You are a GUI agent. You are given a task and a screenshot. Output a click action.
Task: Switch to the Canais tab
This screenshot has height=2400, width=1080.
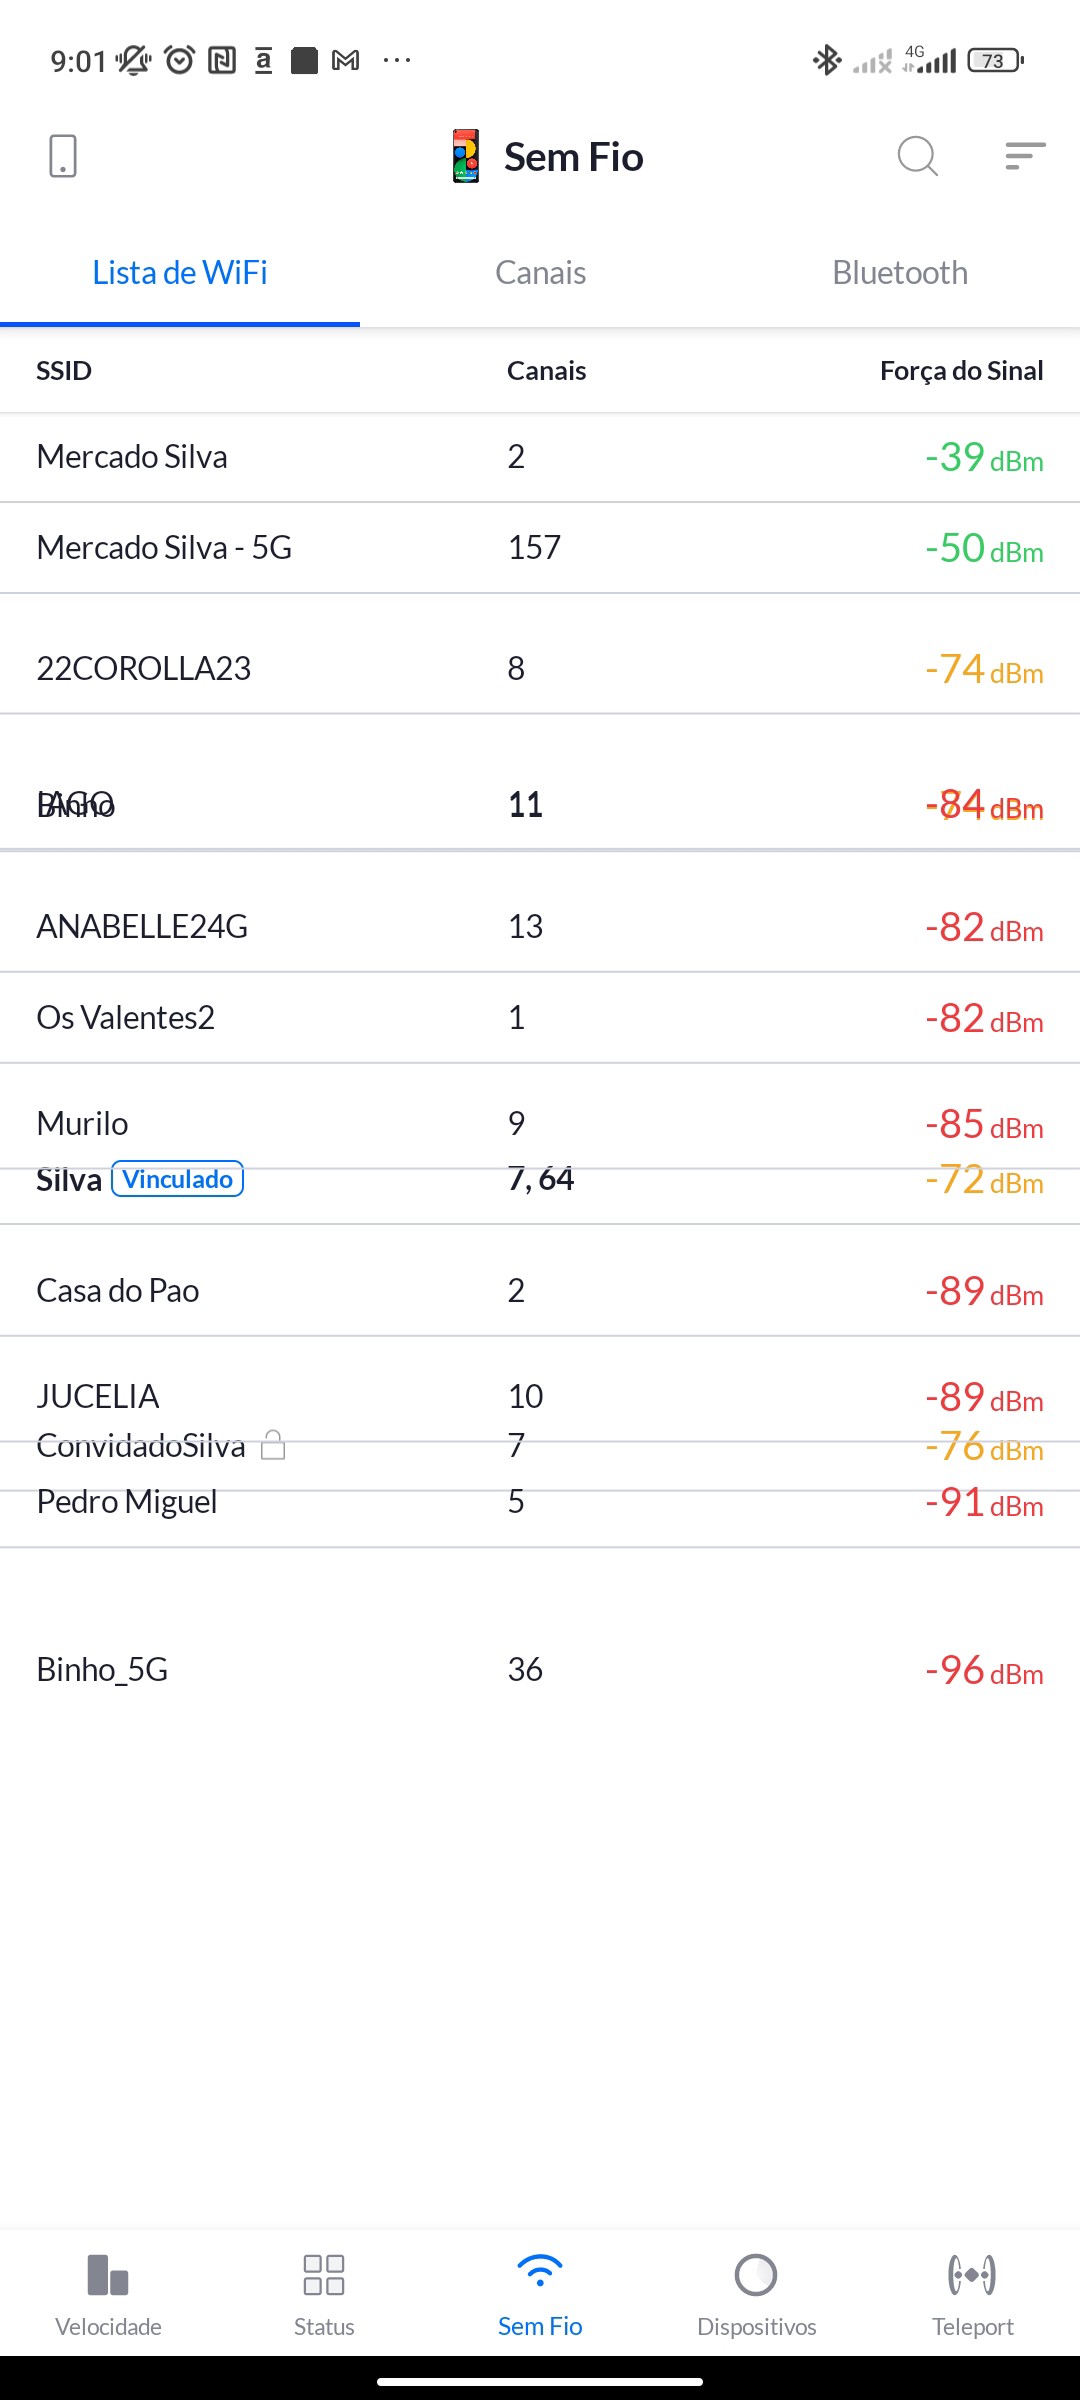(540, 273)
